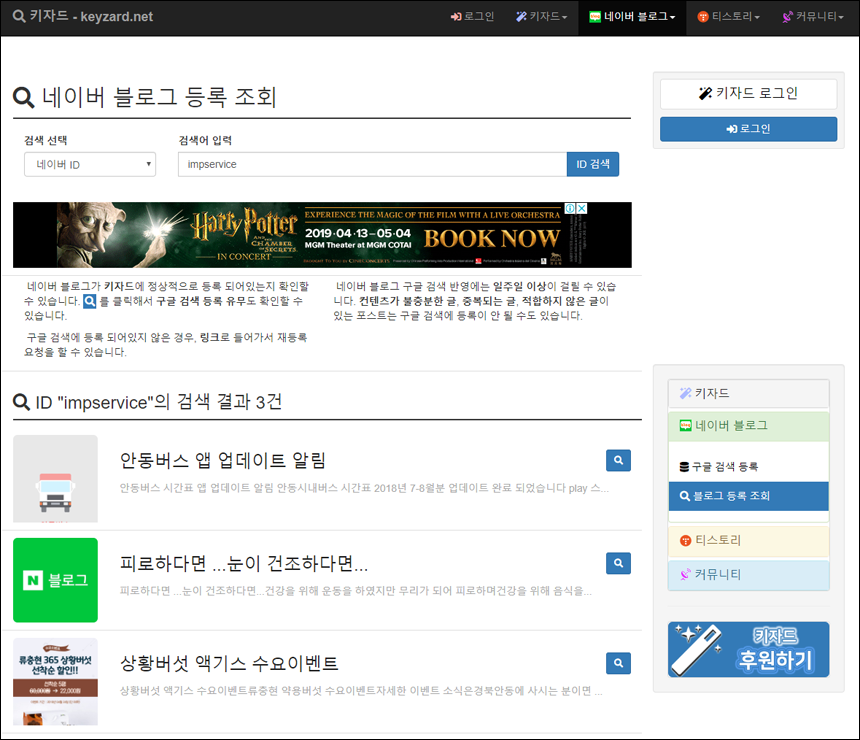The image size is (860, 740).
Task: Click the Naver blog icon in navbar
Action: coord(595,17)
